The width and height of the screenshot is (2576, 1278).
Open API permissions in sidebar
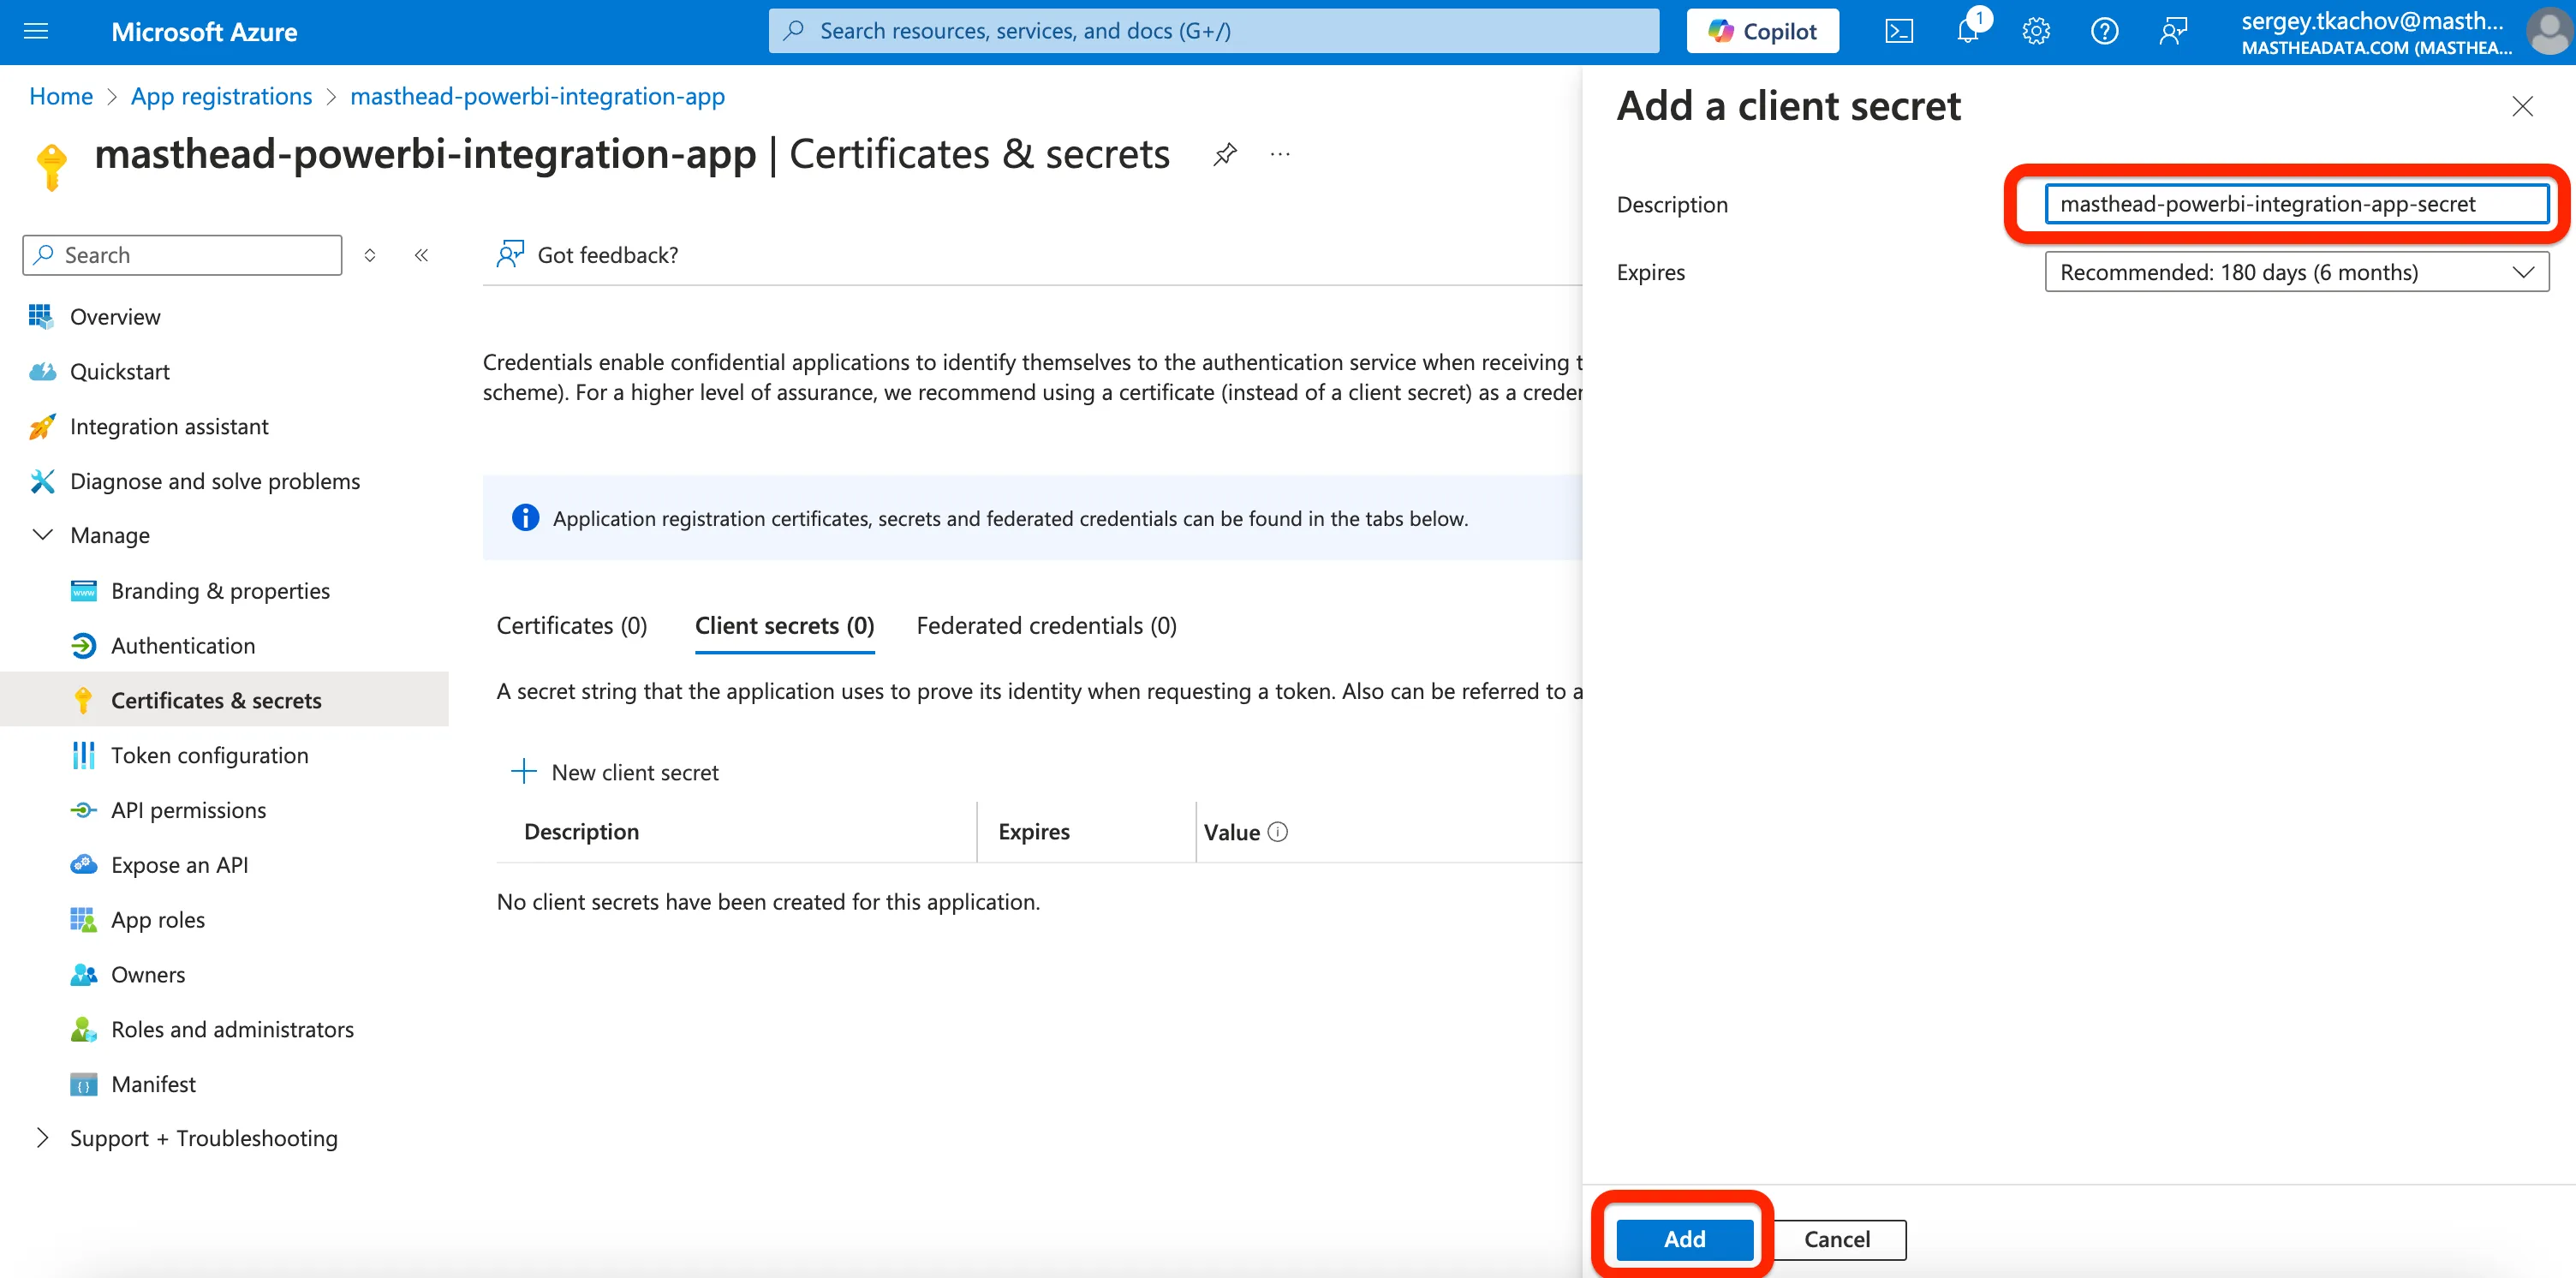tap(188, 810)
